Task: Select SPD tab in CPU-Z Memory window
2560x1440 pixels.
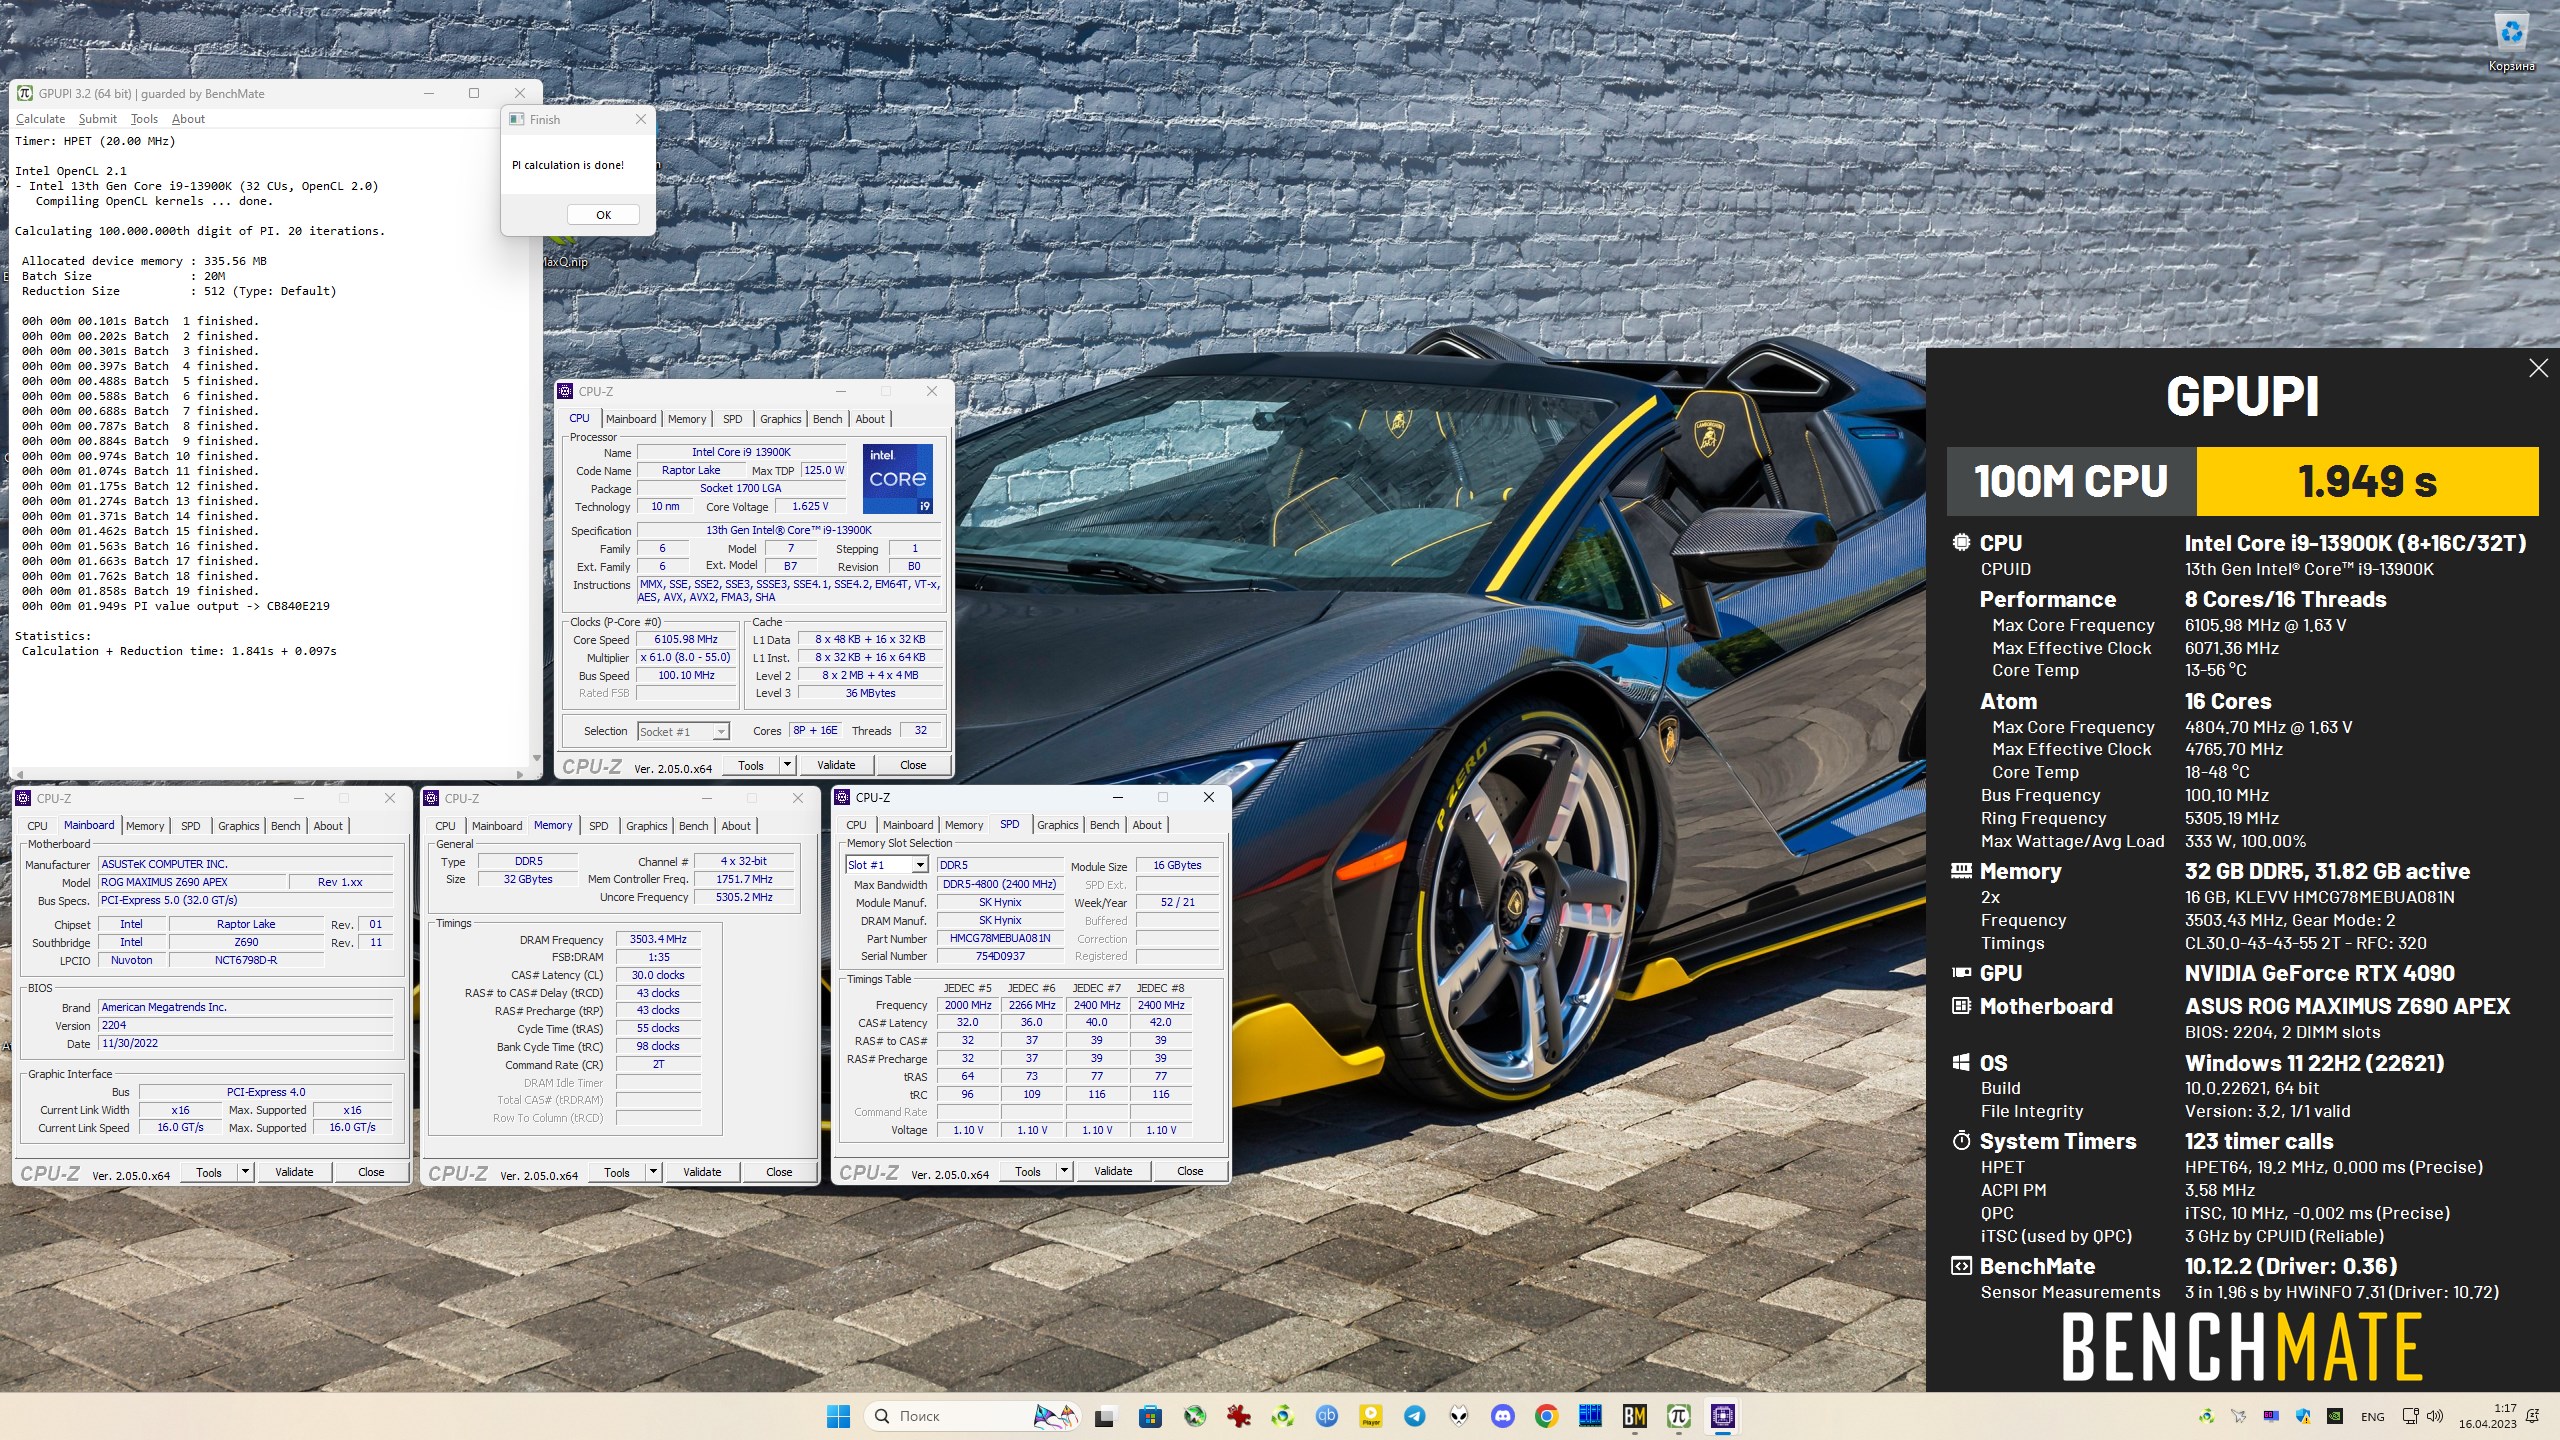Action: click(598, 826)
